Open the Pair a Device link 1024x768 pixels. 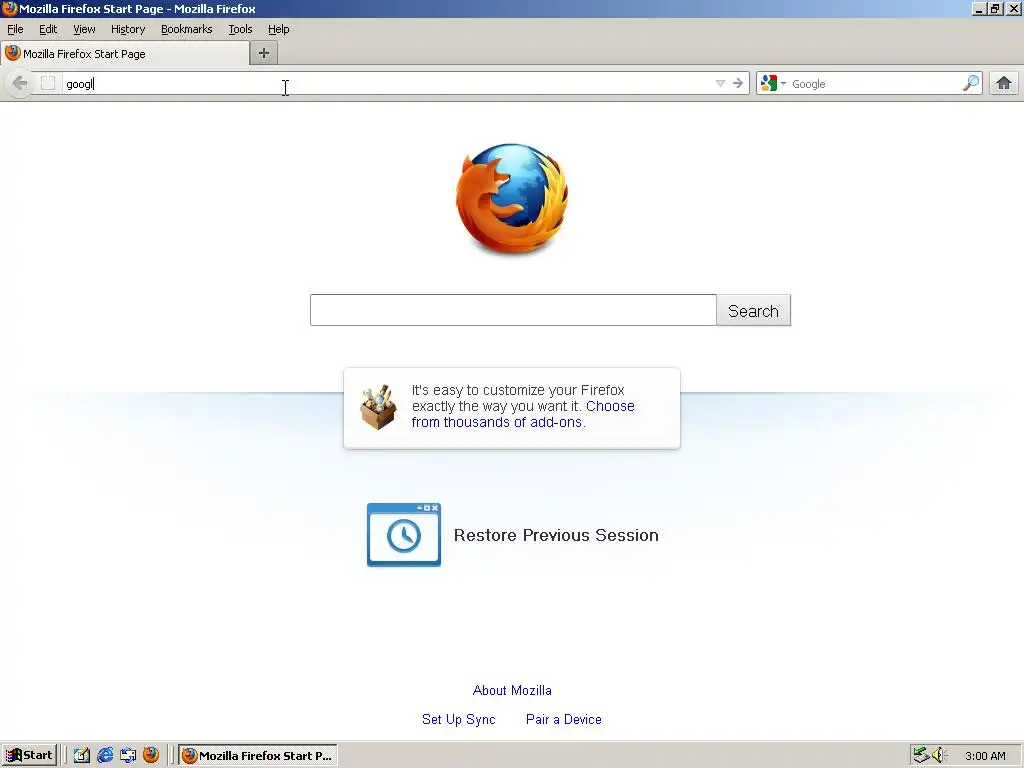(564, 719)
